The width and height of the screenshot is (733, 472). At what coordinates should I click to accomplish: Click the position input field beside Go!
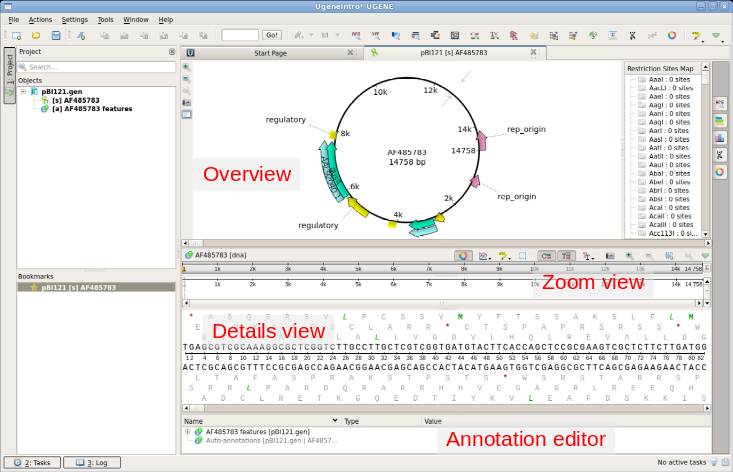[x=240, y=35]
